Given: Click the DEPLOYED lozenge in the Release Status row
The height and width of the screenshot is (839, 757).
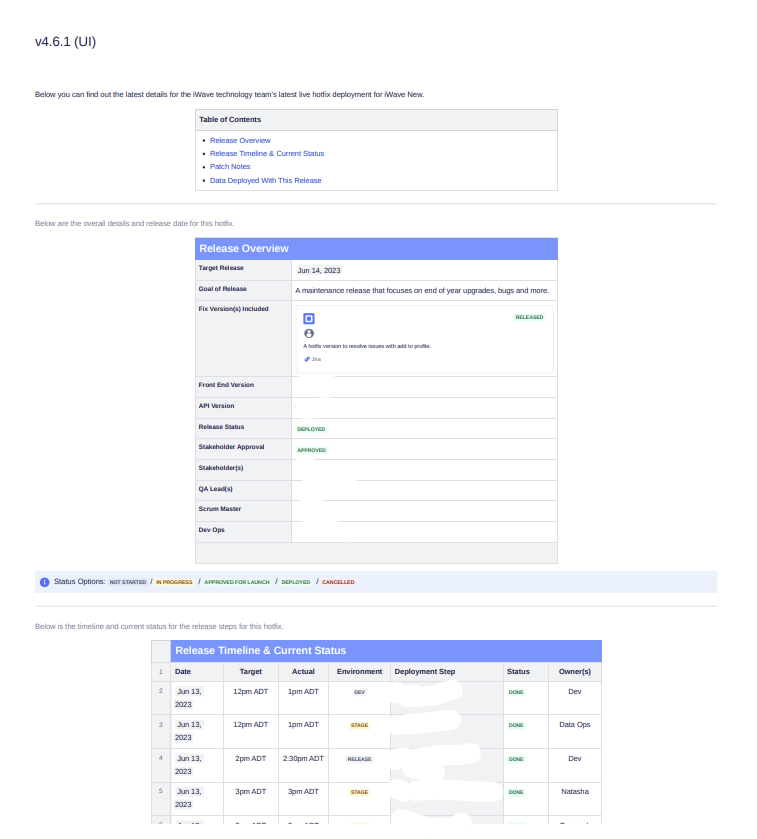Looking at the screenshot, I should (311, 428).
